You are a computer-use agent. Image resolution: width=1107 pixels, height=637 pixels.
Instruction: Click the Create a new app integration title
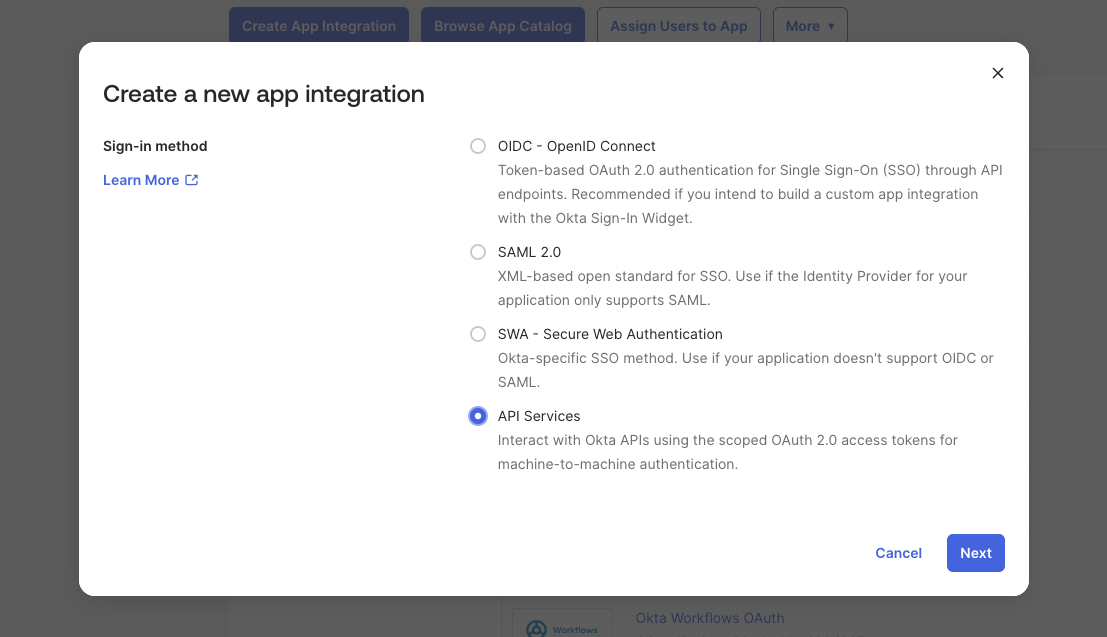[x=263, y=94]
